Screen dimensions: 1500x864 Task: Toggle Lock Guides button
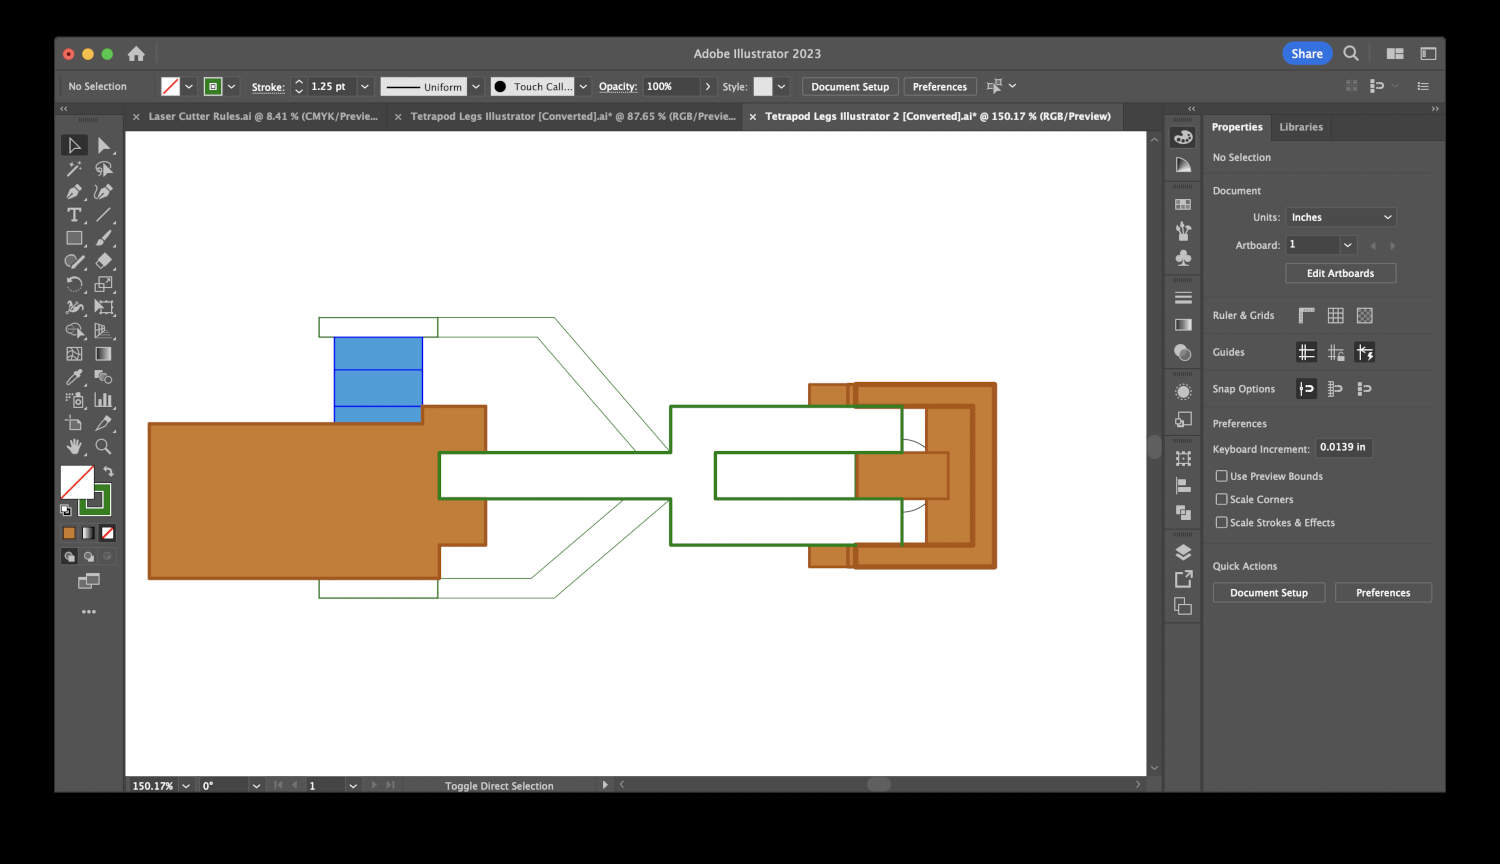point(1335,352)
